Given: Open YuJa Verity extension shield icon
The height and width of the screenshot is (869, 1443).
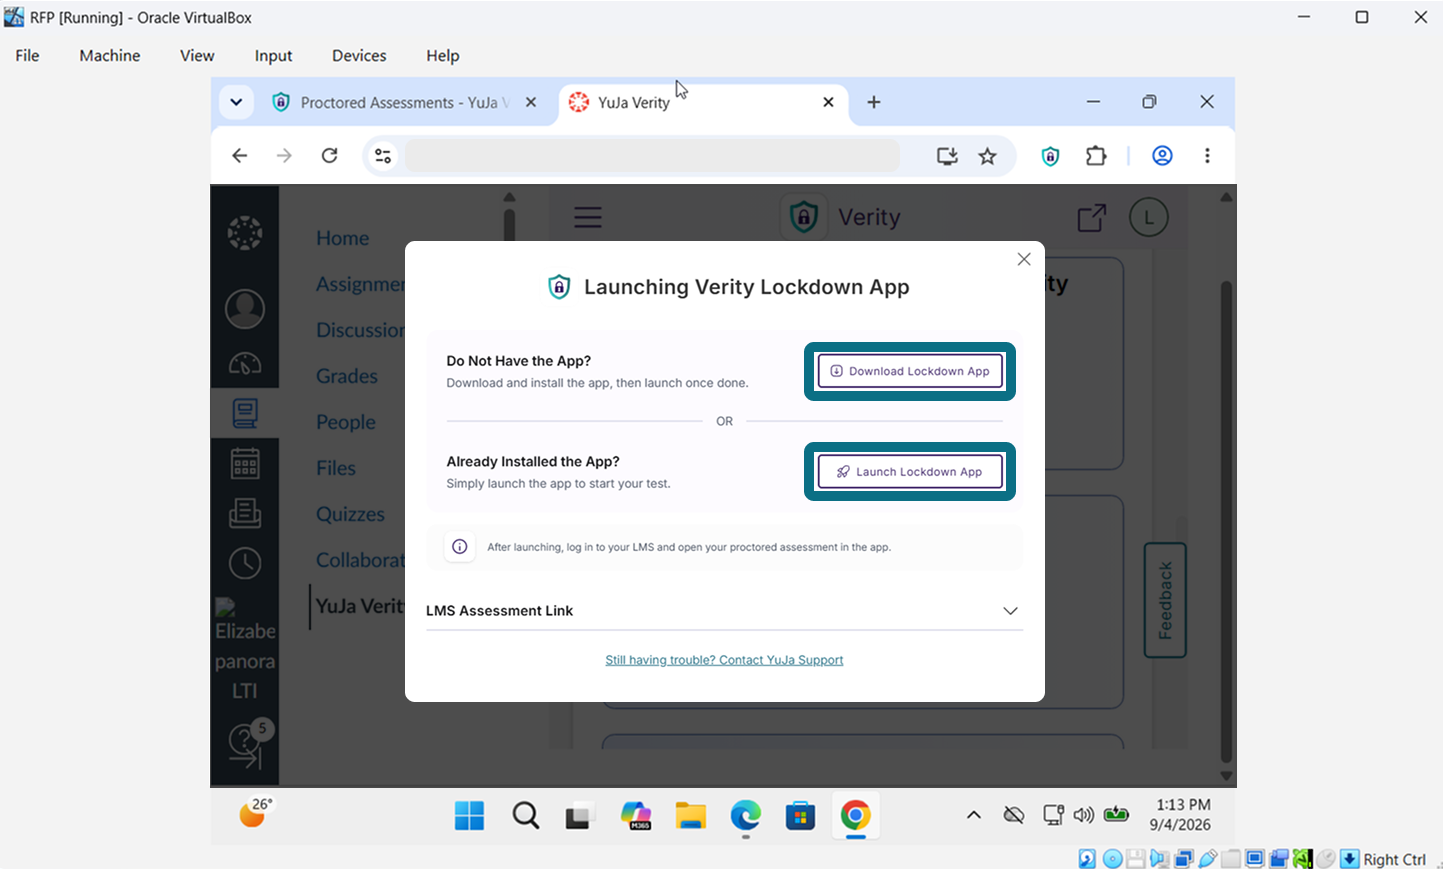Looking at the screenshot, I should click(1050, 155).
